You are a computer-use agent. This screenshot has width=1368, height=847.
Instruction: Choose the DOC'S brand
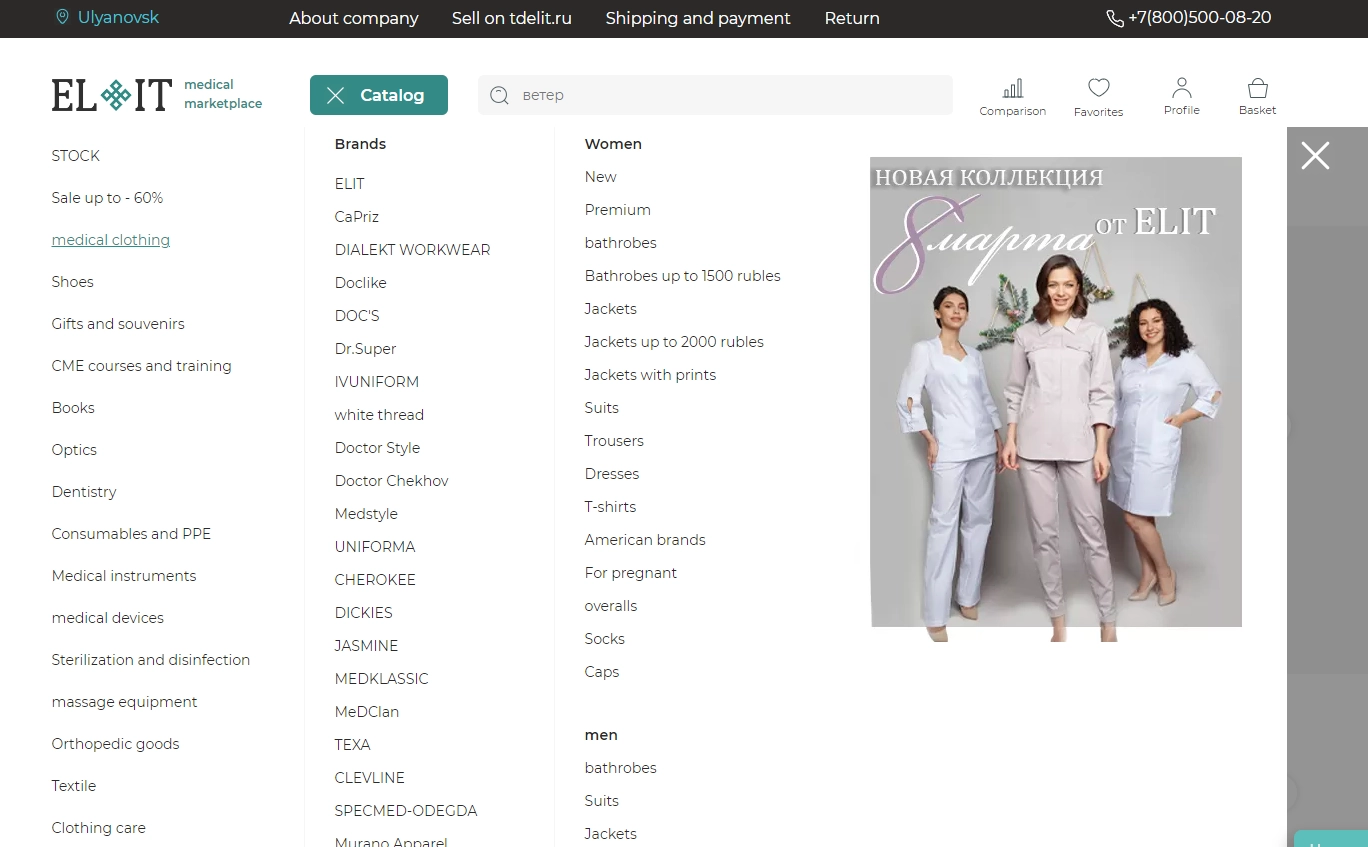pos(357,316)
